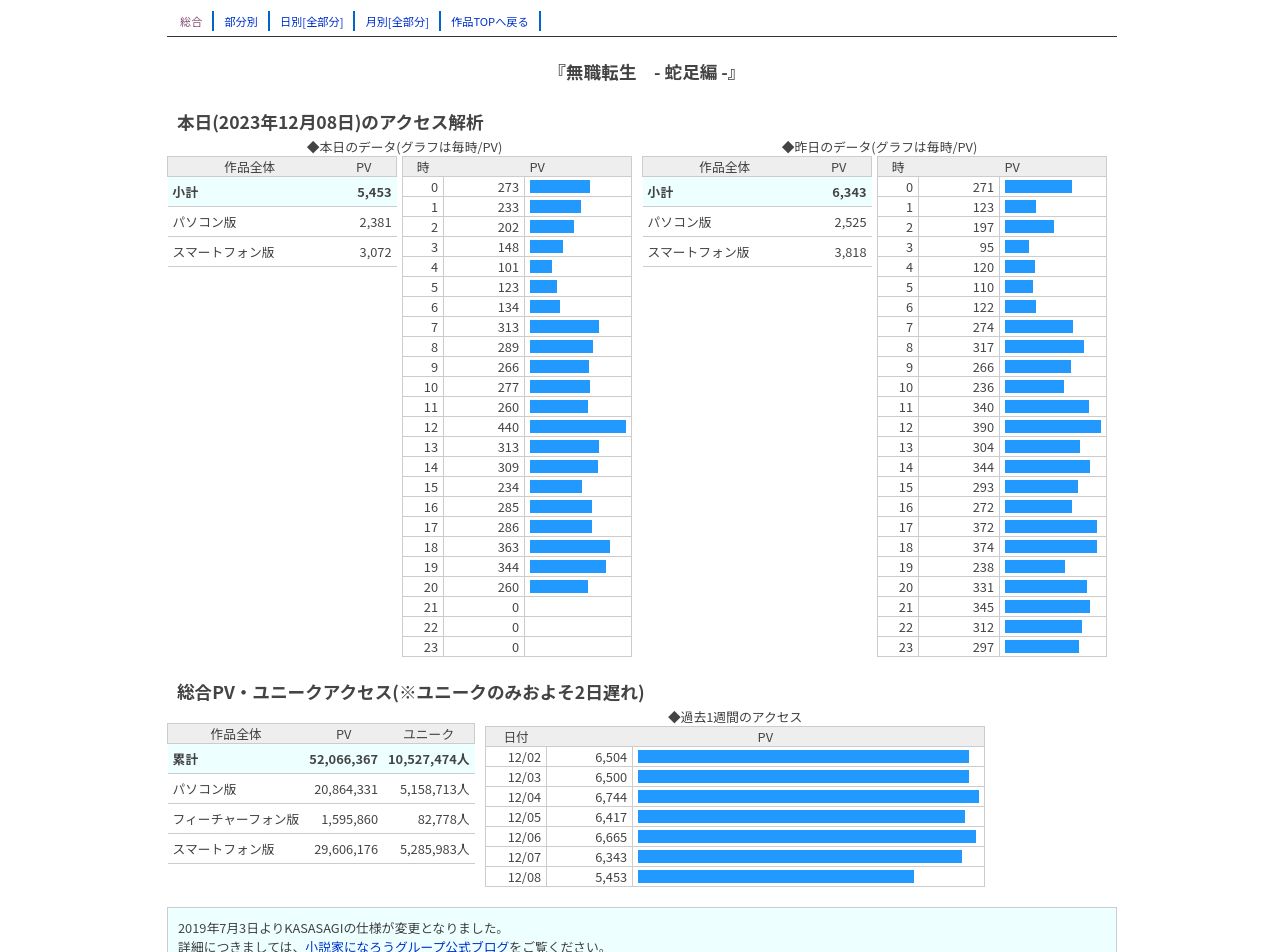This screenshot has height=952, width=1284.
Task: Click the title 『無職転生 - 蛇足編 -』
Action: coord(646,72)
